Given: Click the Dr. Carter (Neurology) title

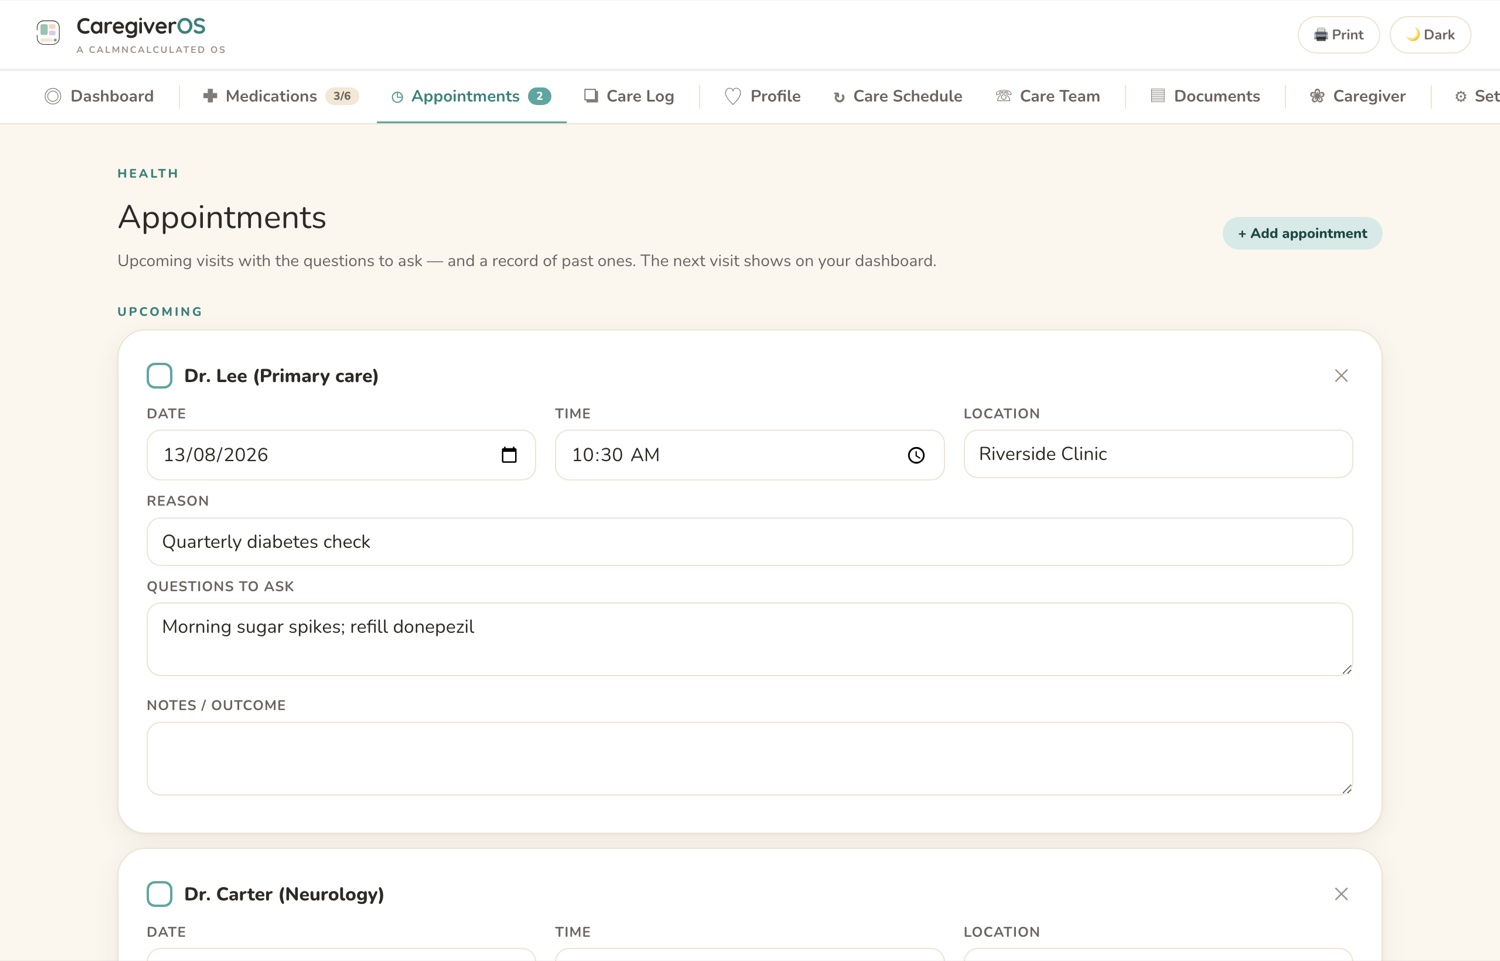Looking at the screenshot, I should (x=284, y=894).
